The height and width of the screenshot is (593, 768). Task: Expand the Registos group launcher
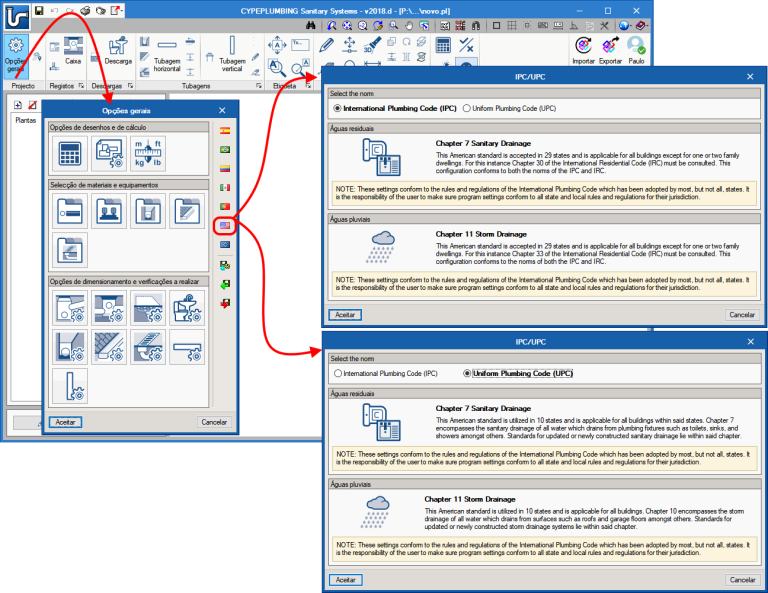[x=81, y=86]
